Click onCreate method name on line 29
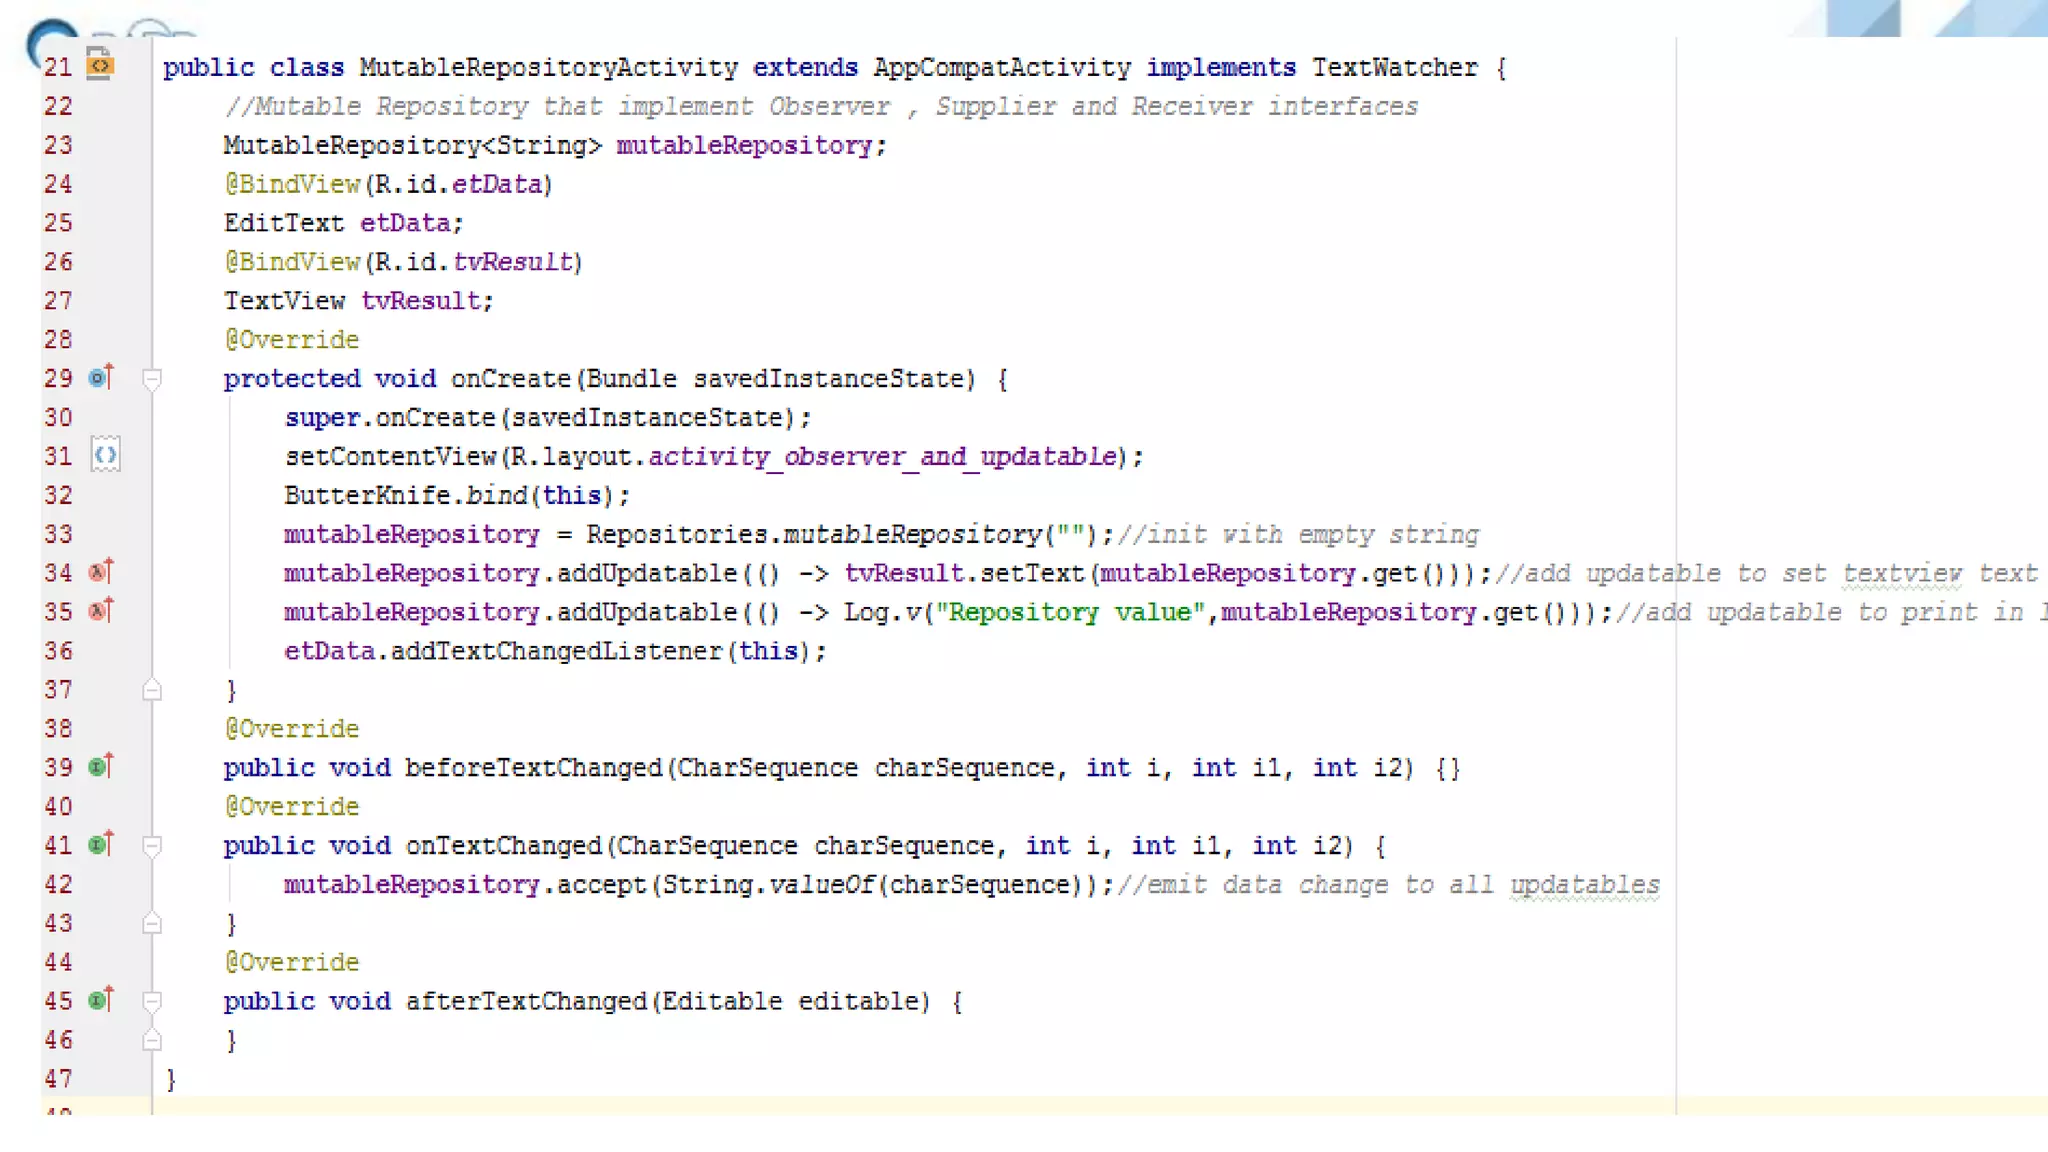The width and height of the screenshot is (2048, 1152). (x=510, y=379)
